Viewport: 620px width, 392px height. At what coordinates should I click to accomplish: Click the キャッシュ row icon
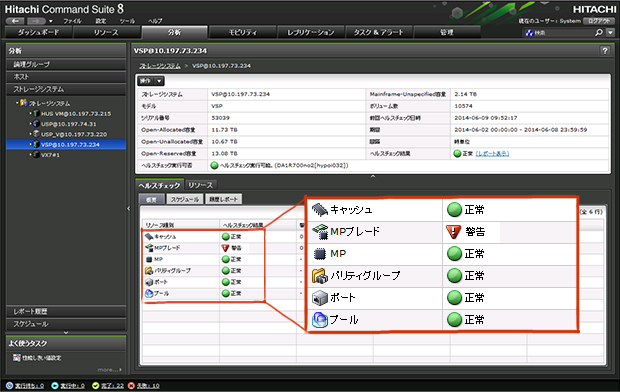pos(149,237)
